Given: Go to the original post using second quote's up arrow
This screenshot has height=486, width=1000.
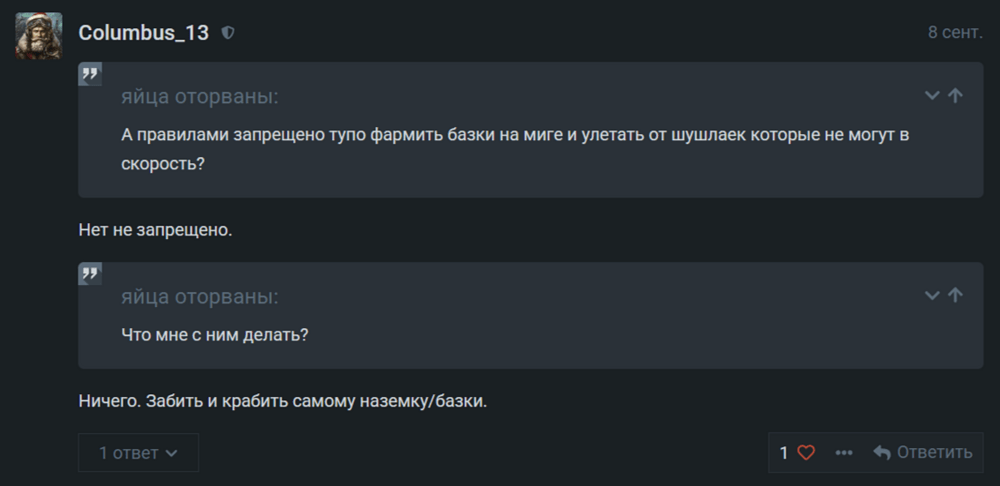Looking at the screenshot, I should pyautogui.click(x=955, y=295).
